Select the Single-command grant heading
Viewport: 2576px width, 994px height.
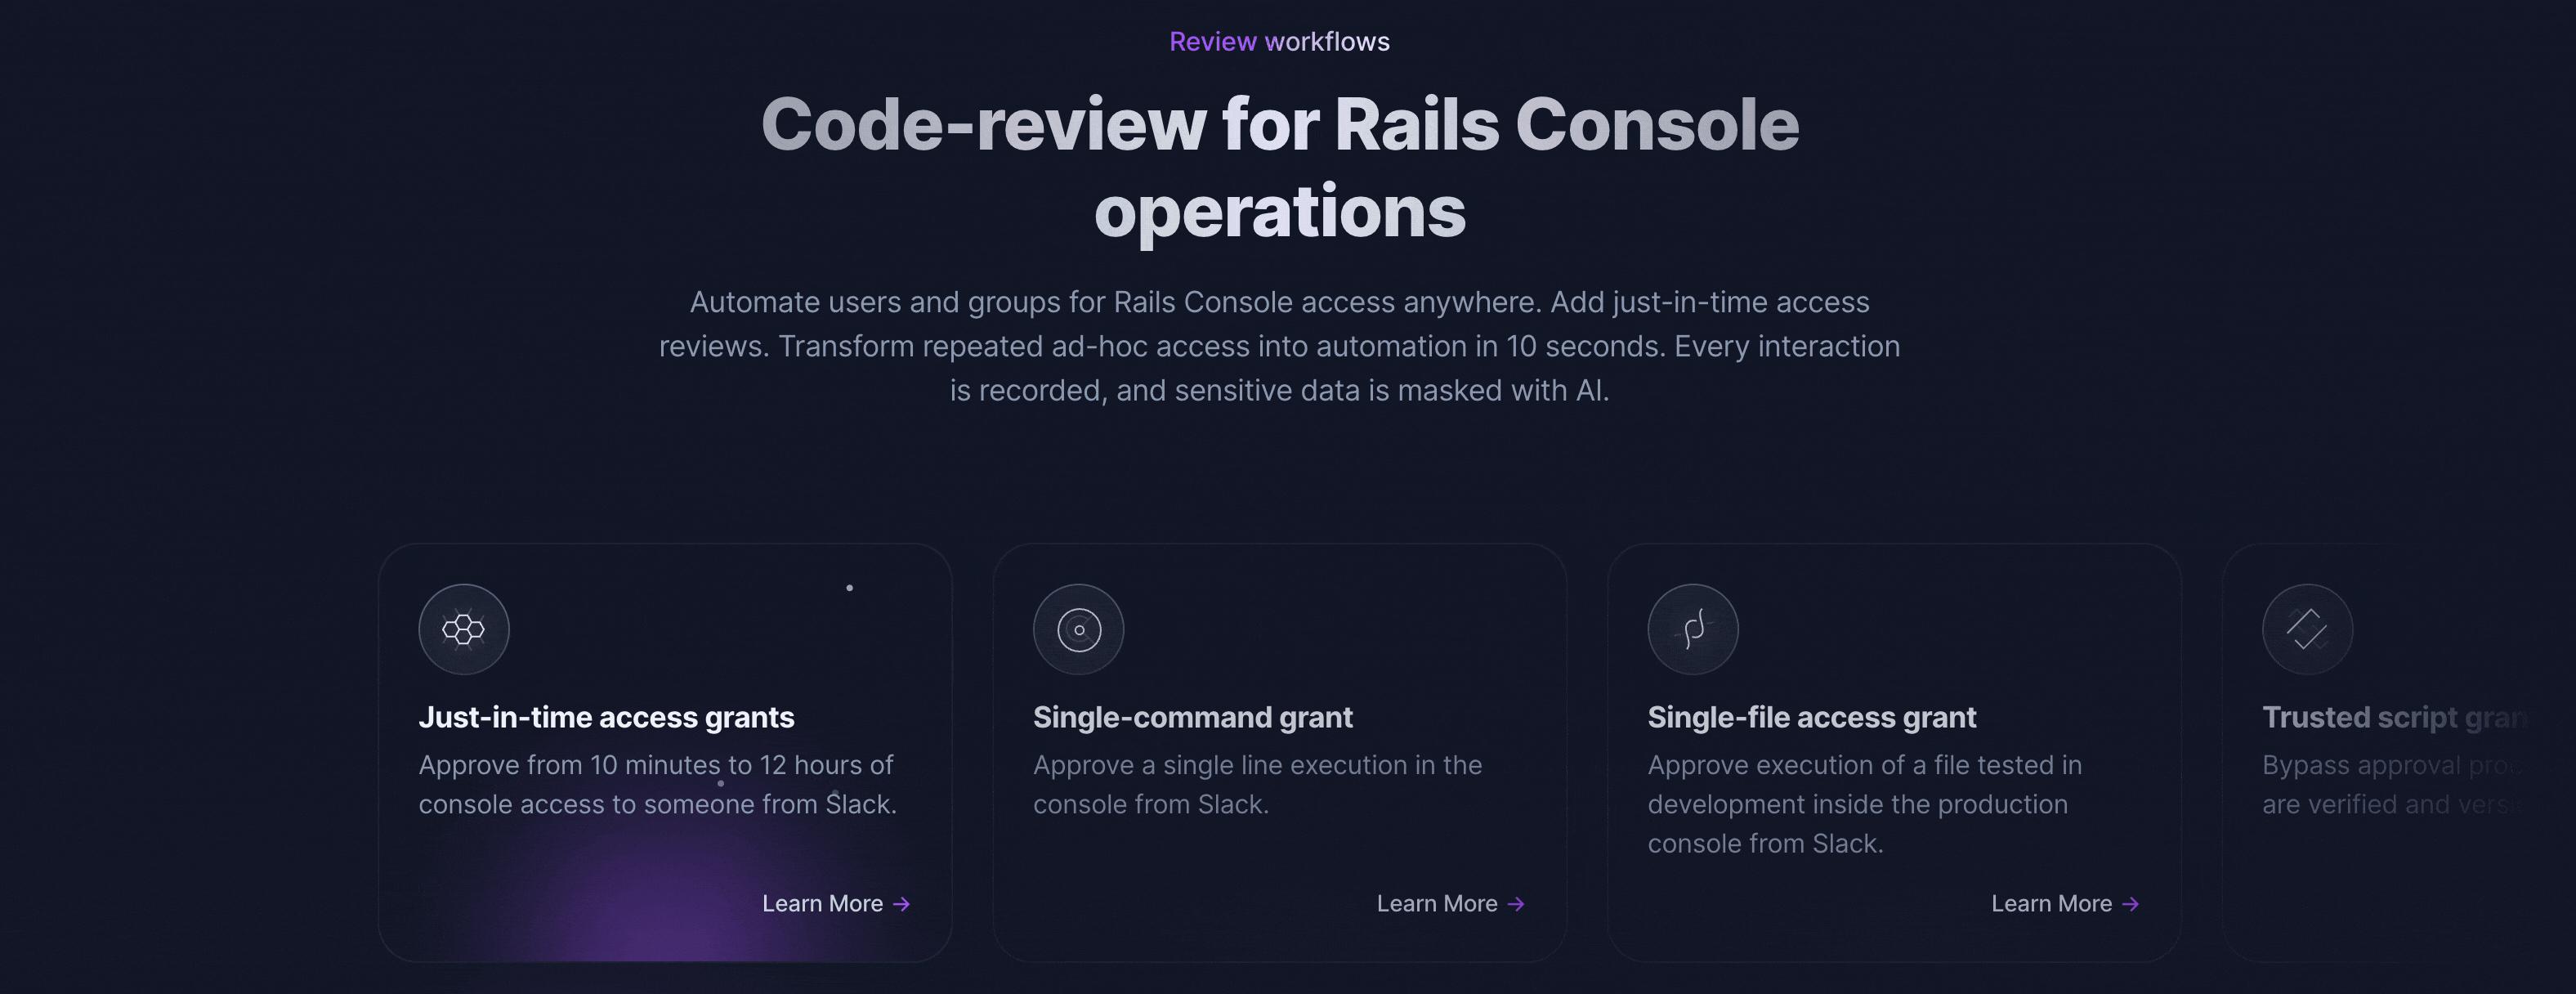tap(1192, 717)
